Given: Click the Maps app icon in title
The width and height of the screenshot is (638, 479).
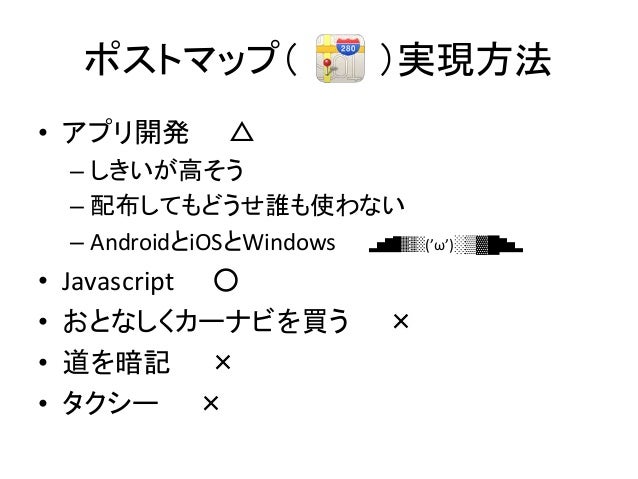Looking at the screenshot, I should (341, 58).
